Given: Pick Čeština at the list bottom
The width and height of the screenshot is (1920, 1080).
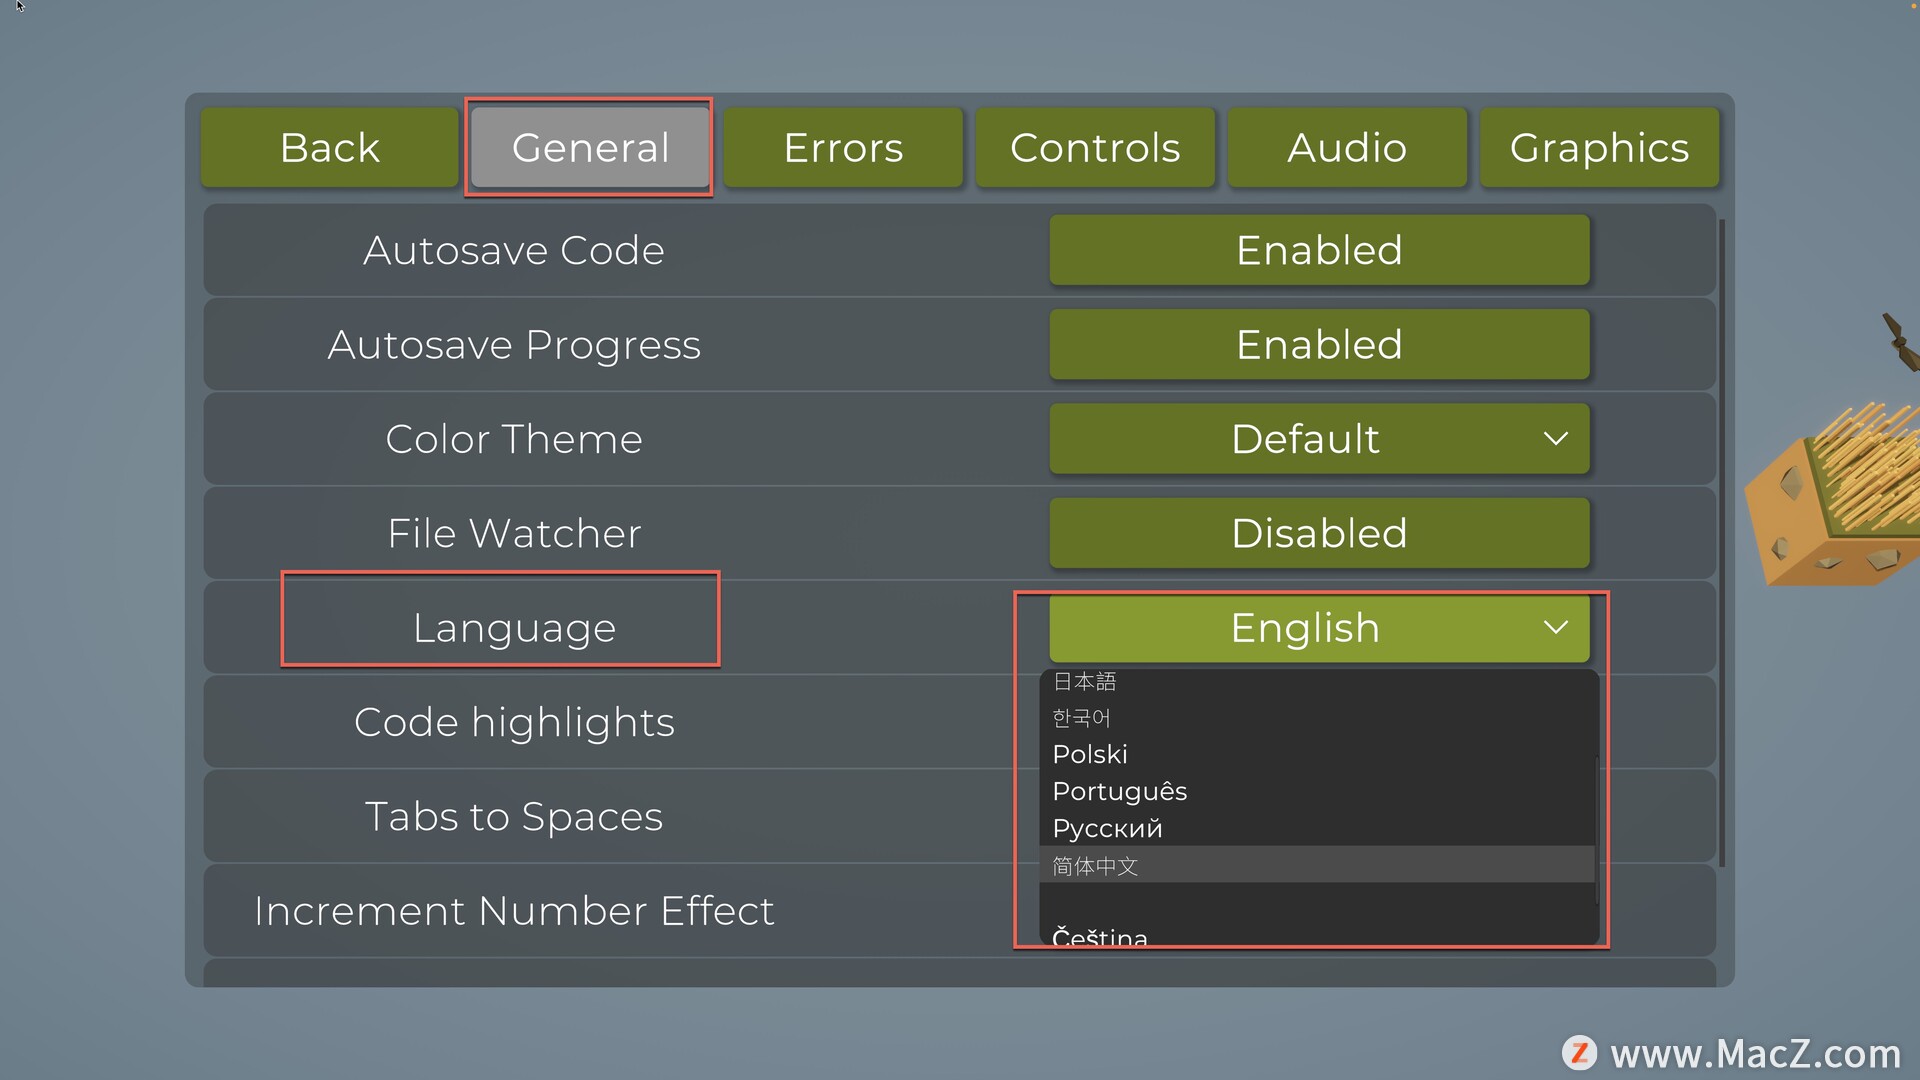Looking at the screenshot, I should [1100, 937].
